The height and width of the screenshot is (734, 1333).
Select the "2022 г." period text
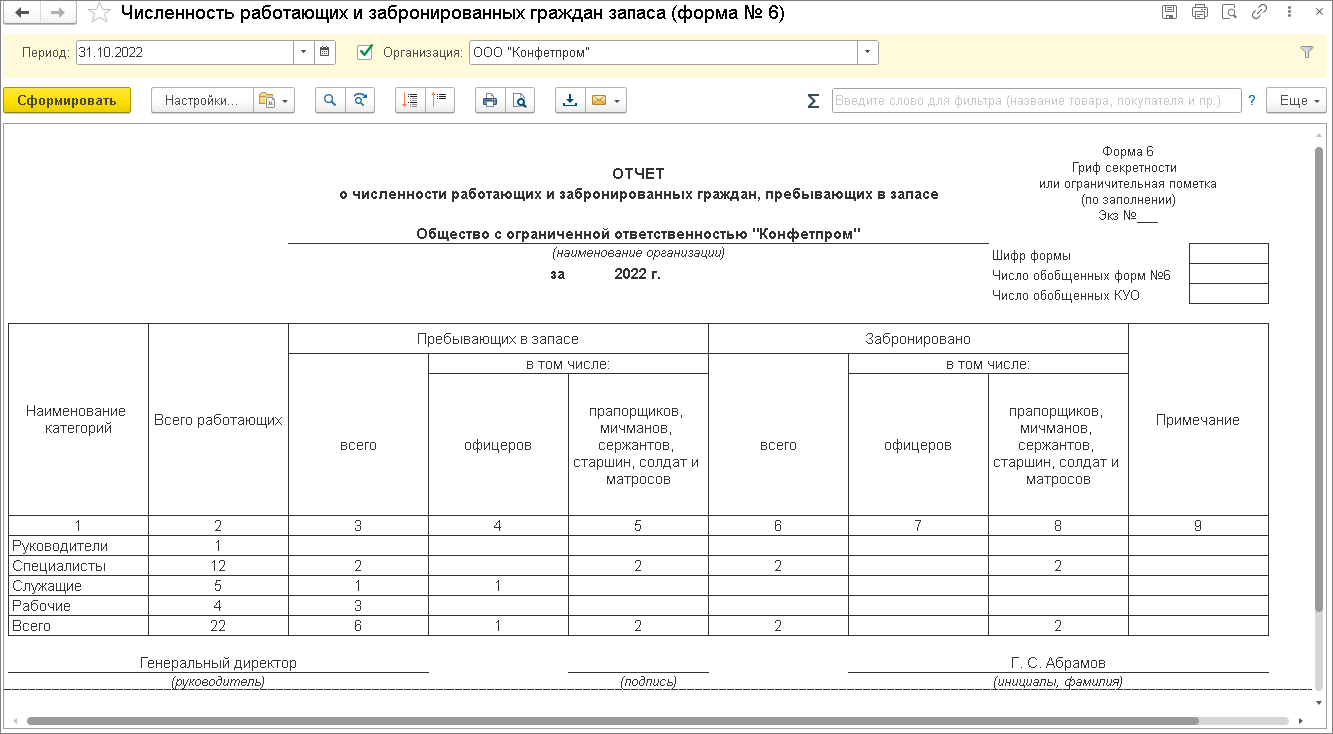click(x=637, y=274)
